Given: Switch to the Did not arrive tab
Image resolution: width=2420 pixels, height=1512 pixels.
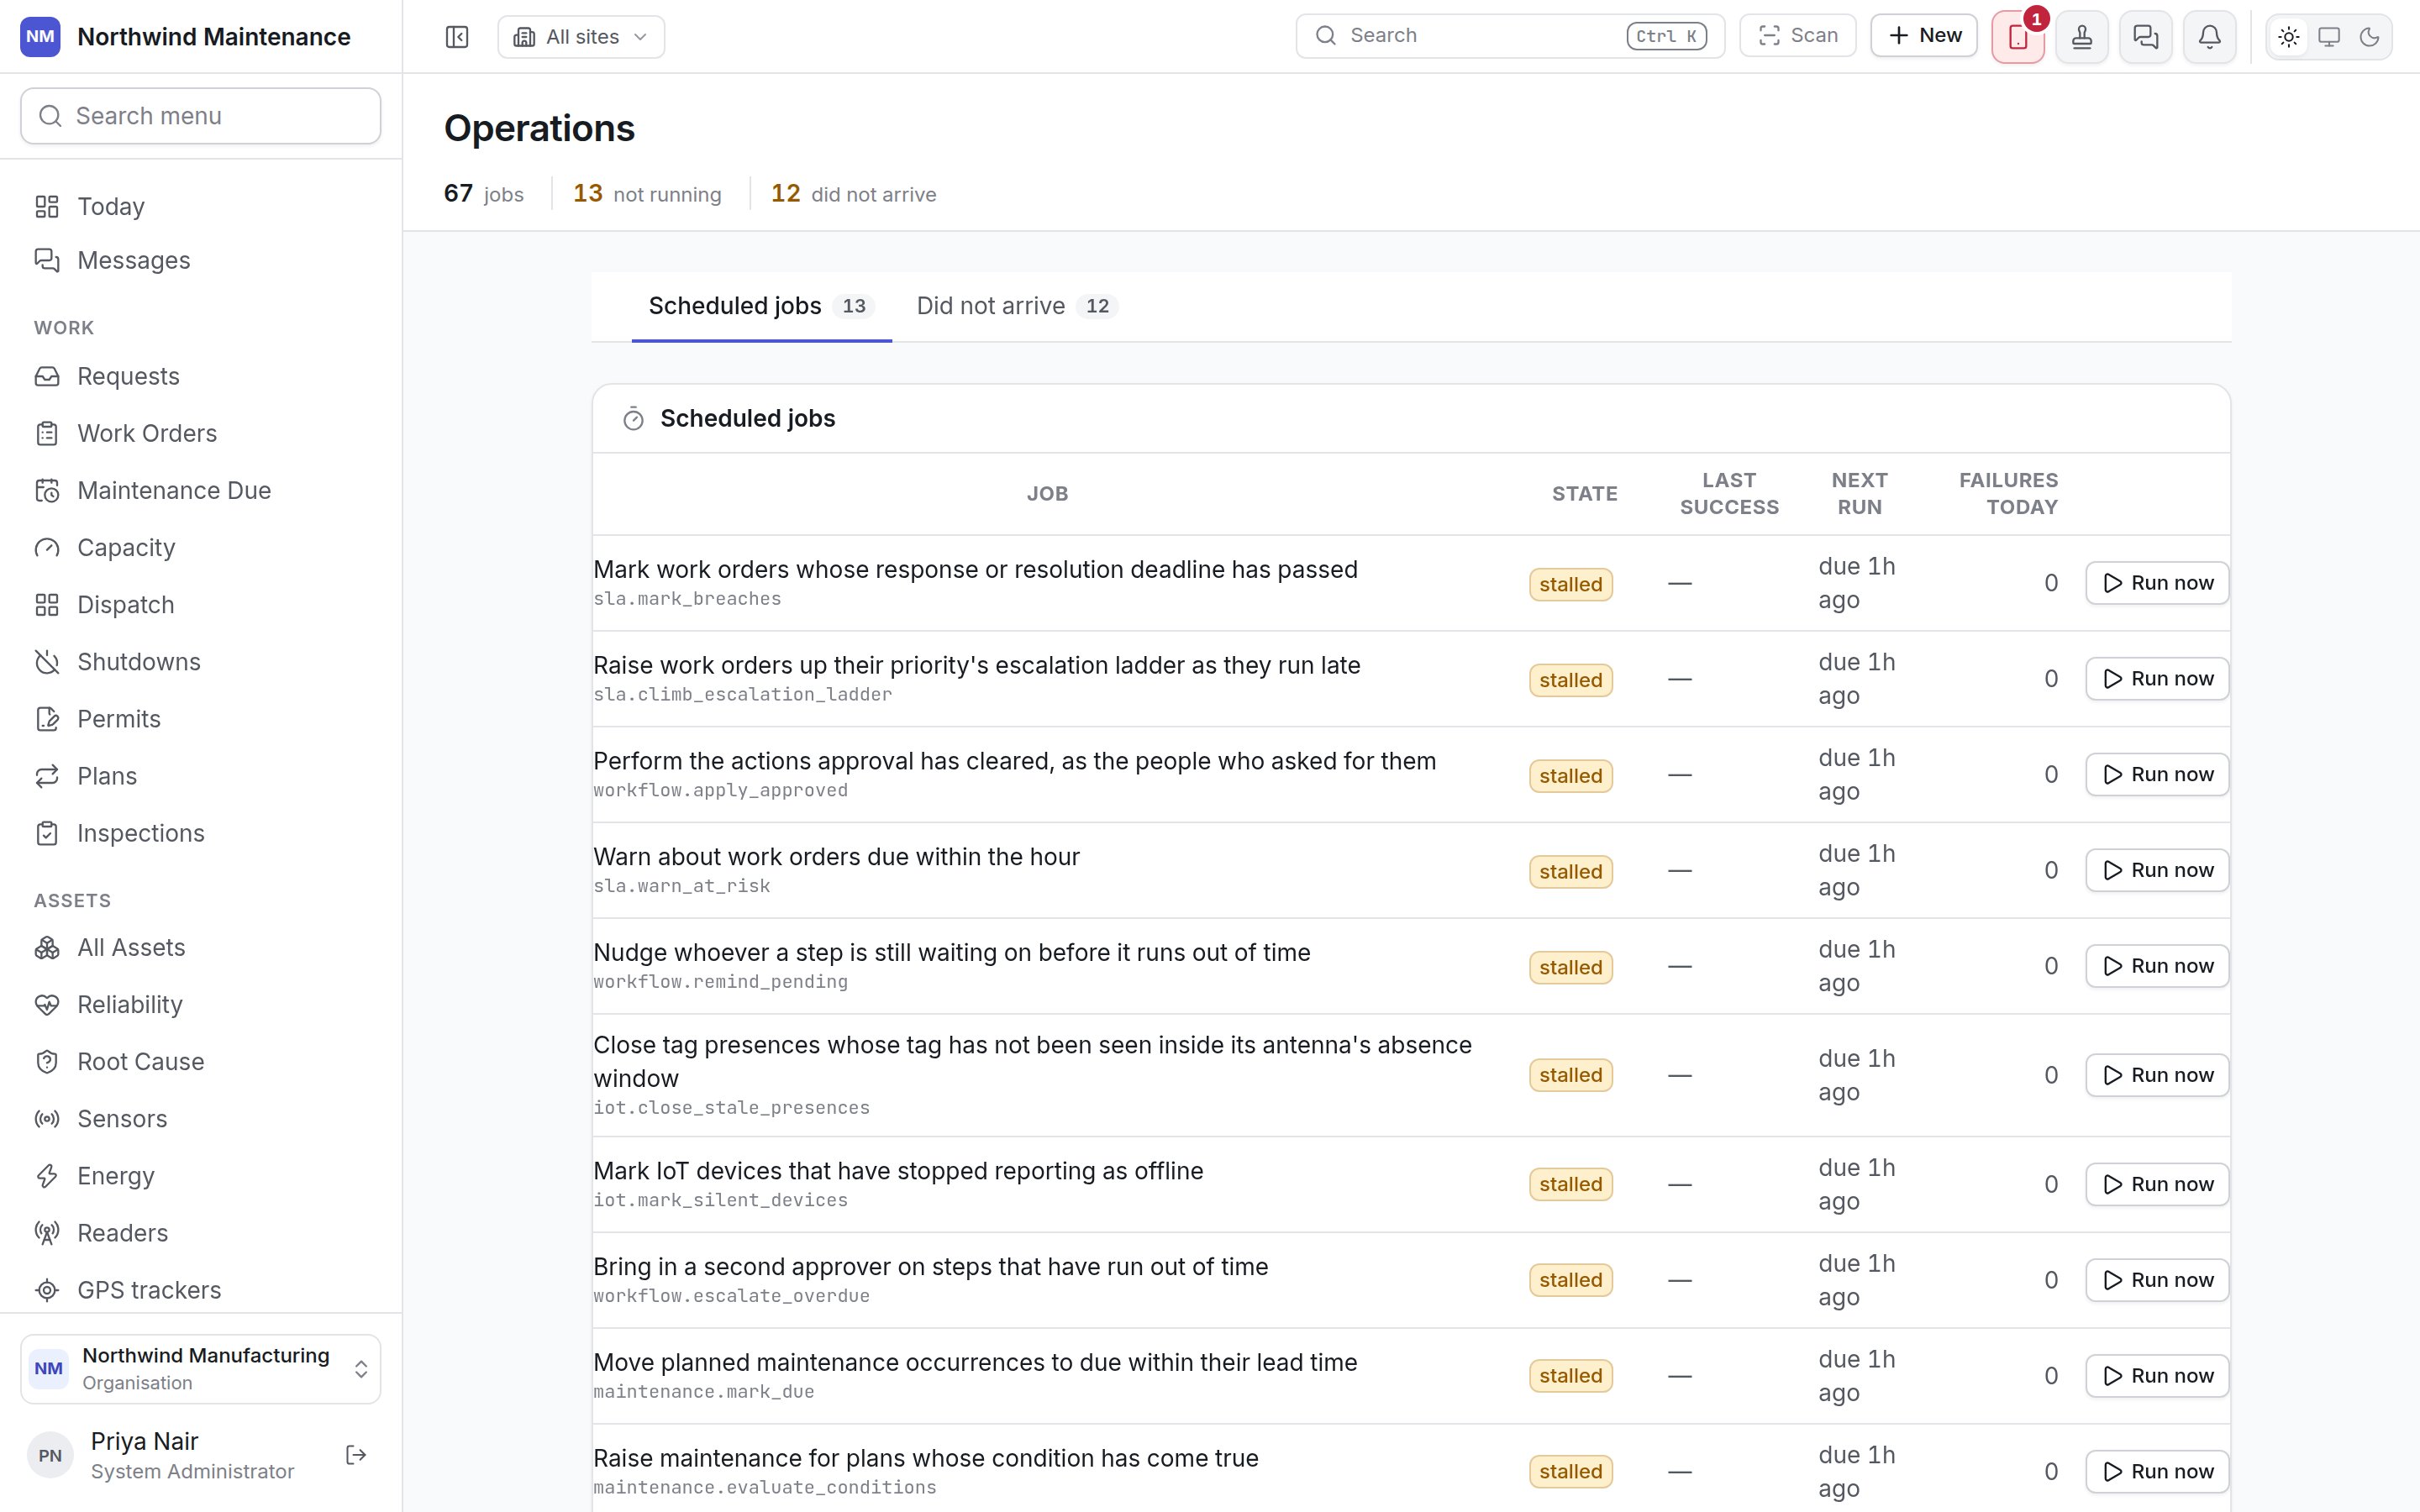Looking at the screenshot, I should tap(1017, 306).
